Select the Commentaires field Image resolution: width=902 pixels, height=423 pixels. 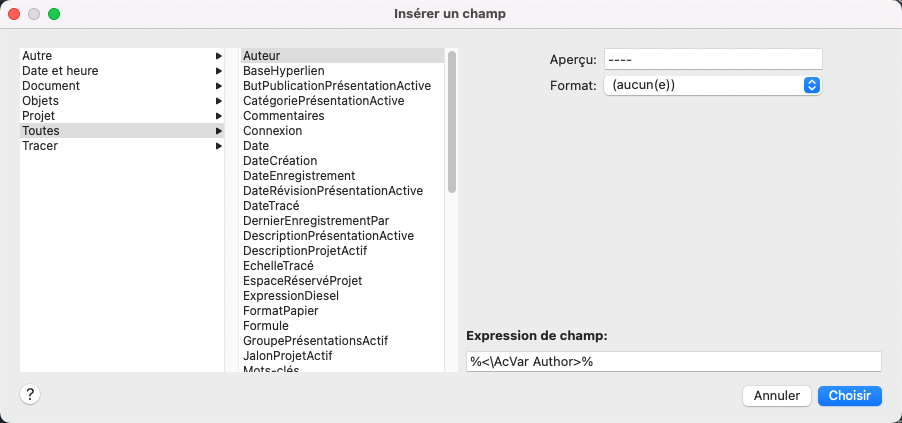click(284, 116)
